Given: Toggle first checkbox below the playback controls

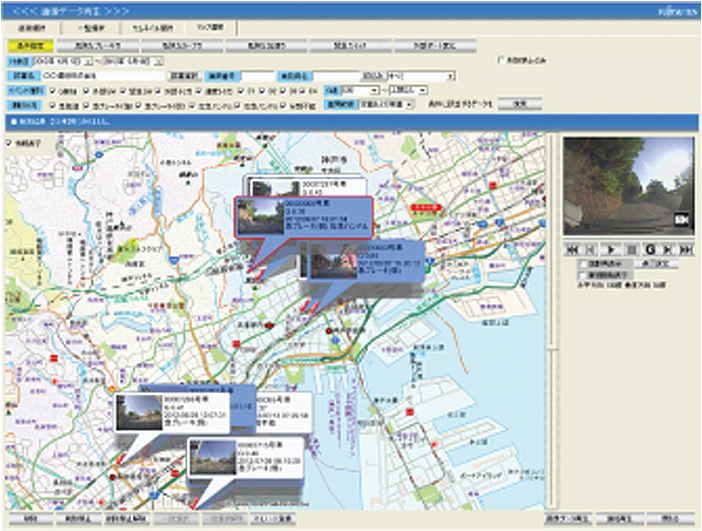Looking at the screenshot, I should (x=584, y=264).
